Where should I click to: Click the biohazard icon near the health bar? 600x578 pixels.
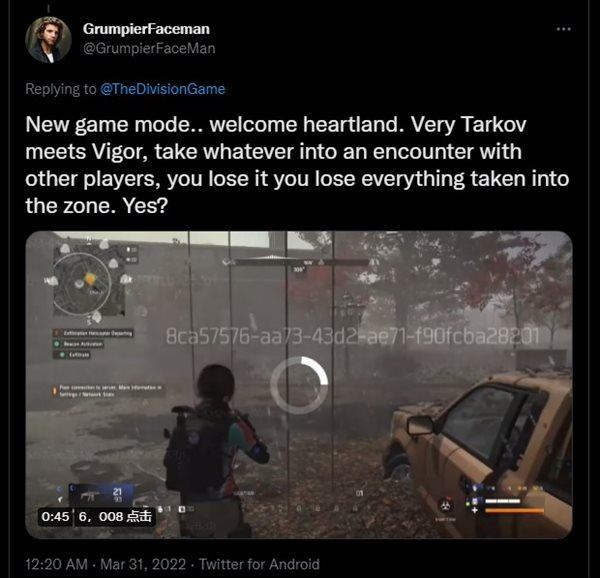(x=444, y=506)
